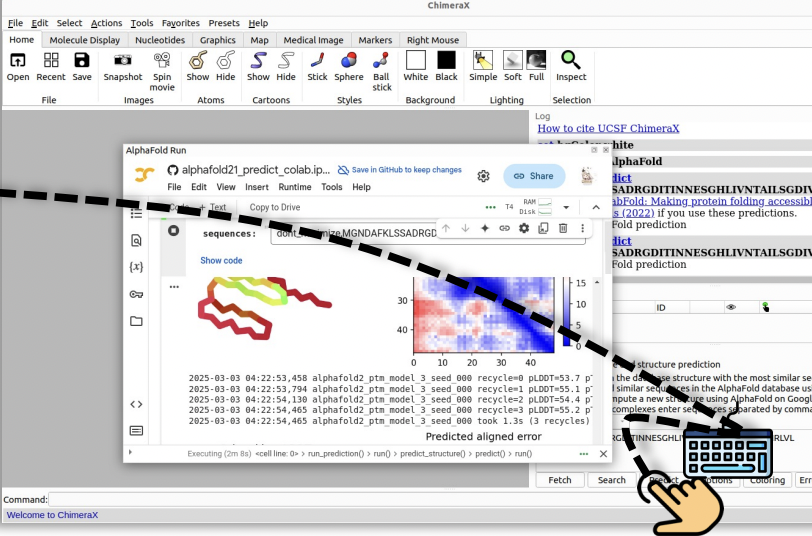Click the AlphaFold Search button
The height and width of the screenshot is (536, 812).
pos(612,480)
